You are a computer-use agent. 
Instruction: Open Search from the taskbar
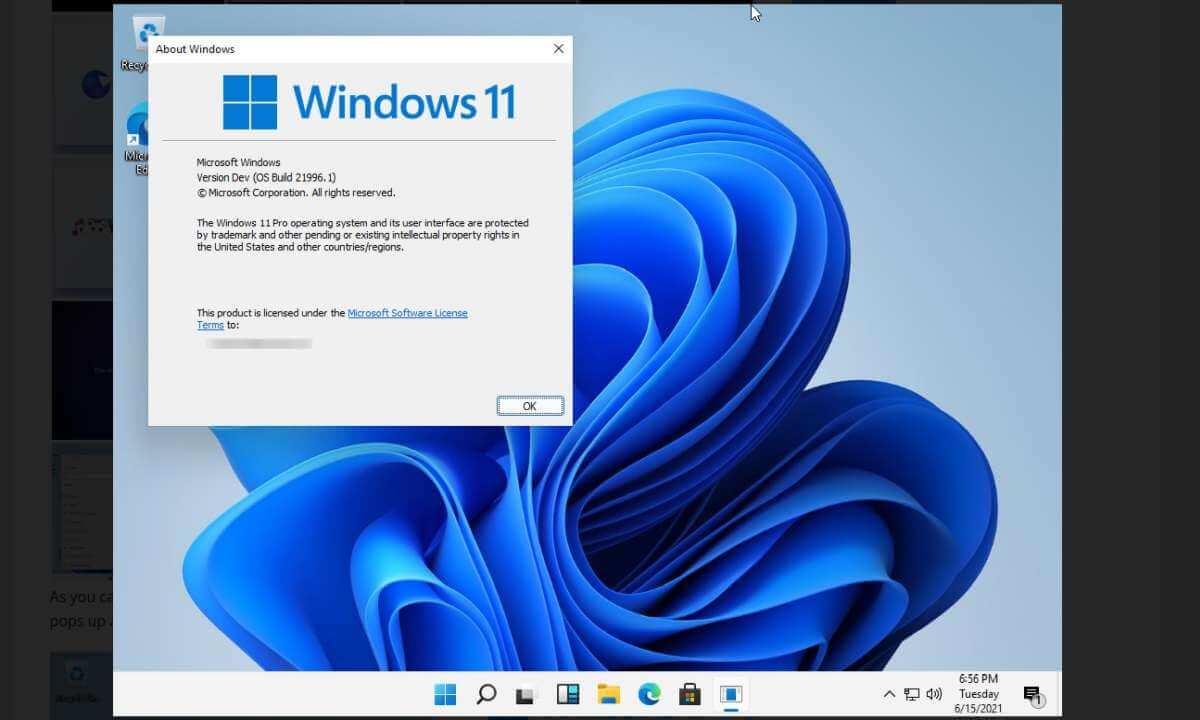486,694
